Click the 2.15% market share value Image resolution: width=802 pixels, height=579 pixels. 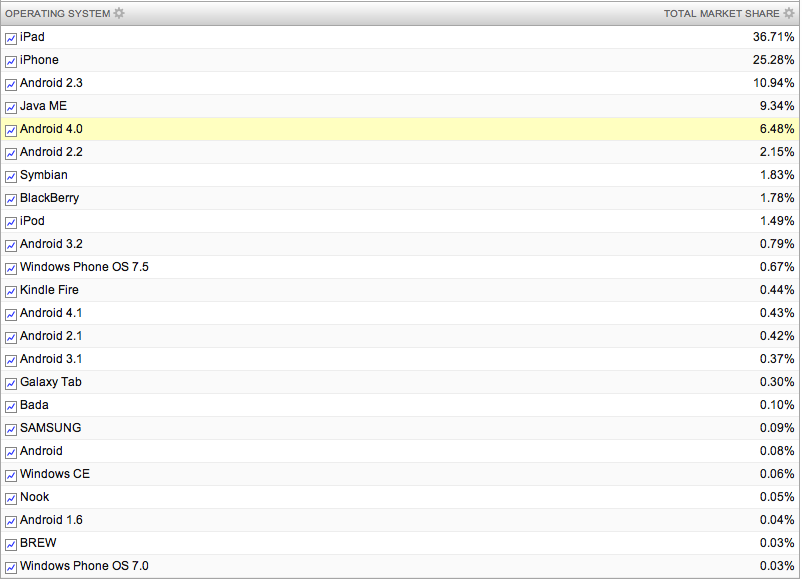(x=777, y=152)
